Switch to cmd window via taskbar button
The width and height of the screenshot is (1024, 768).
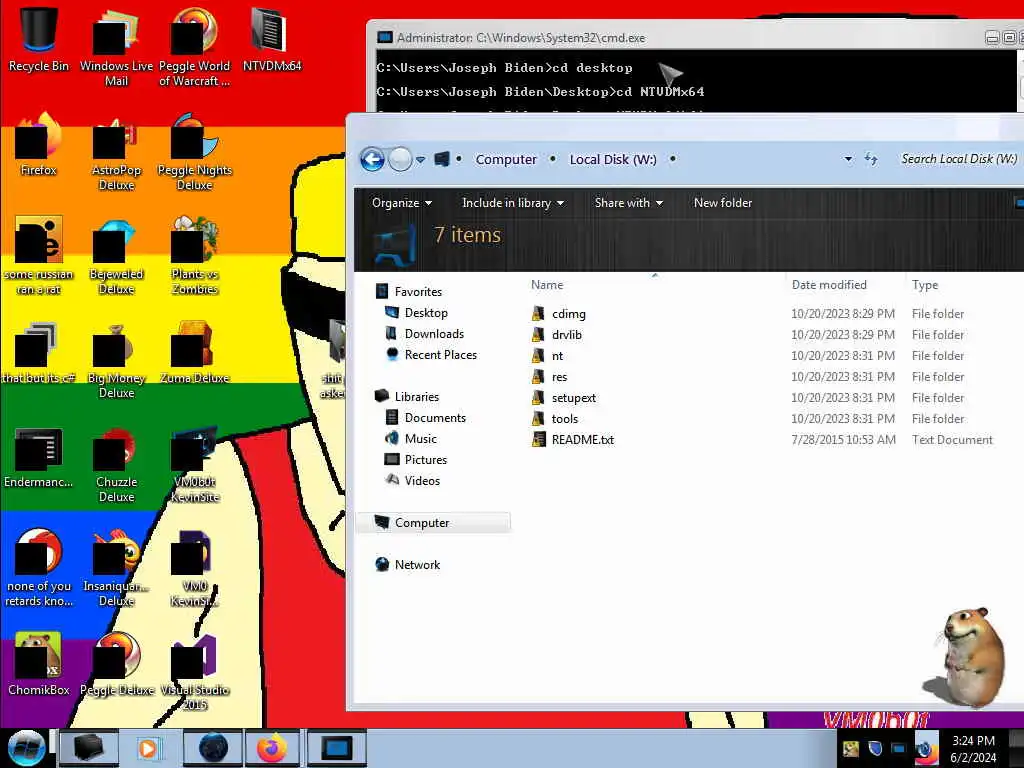tap(337, 748)
